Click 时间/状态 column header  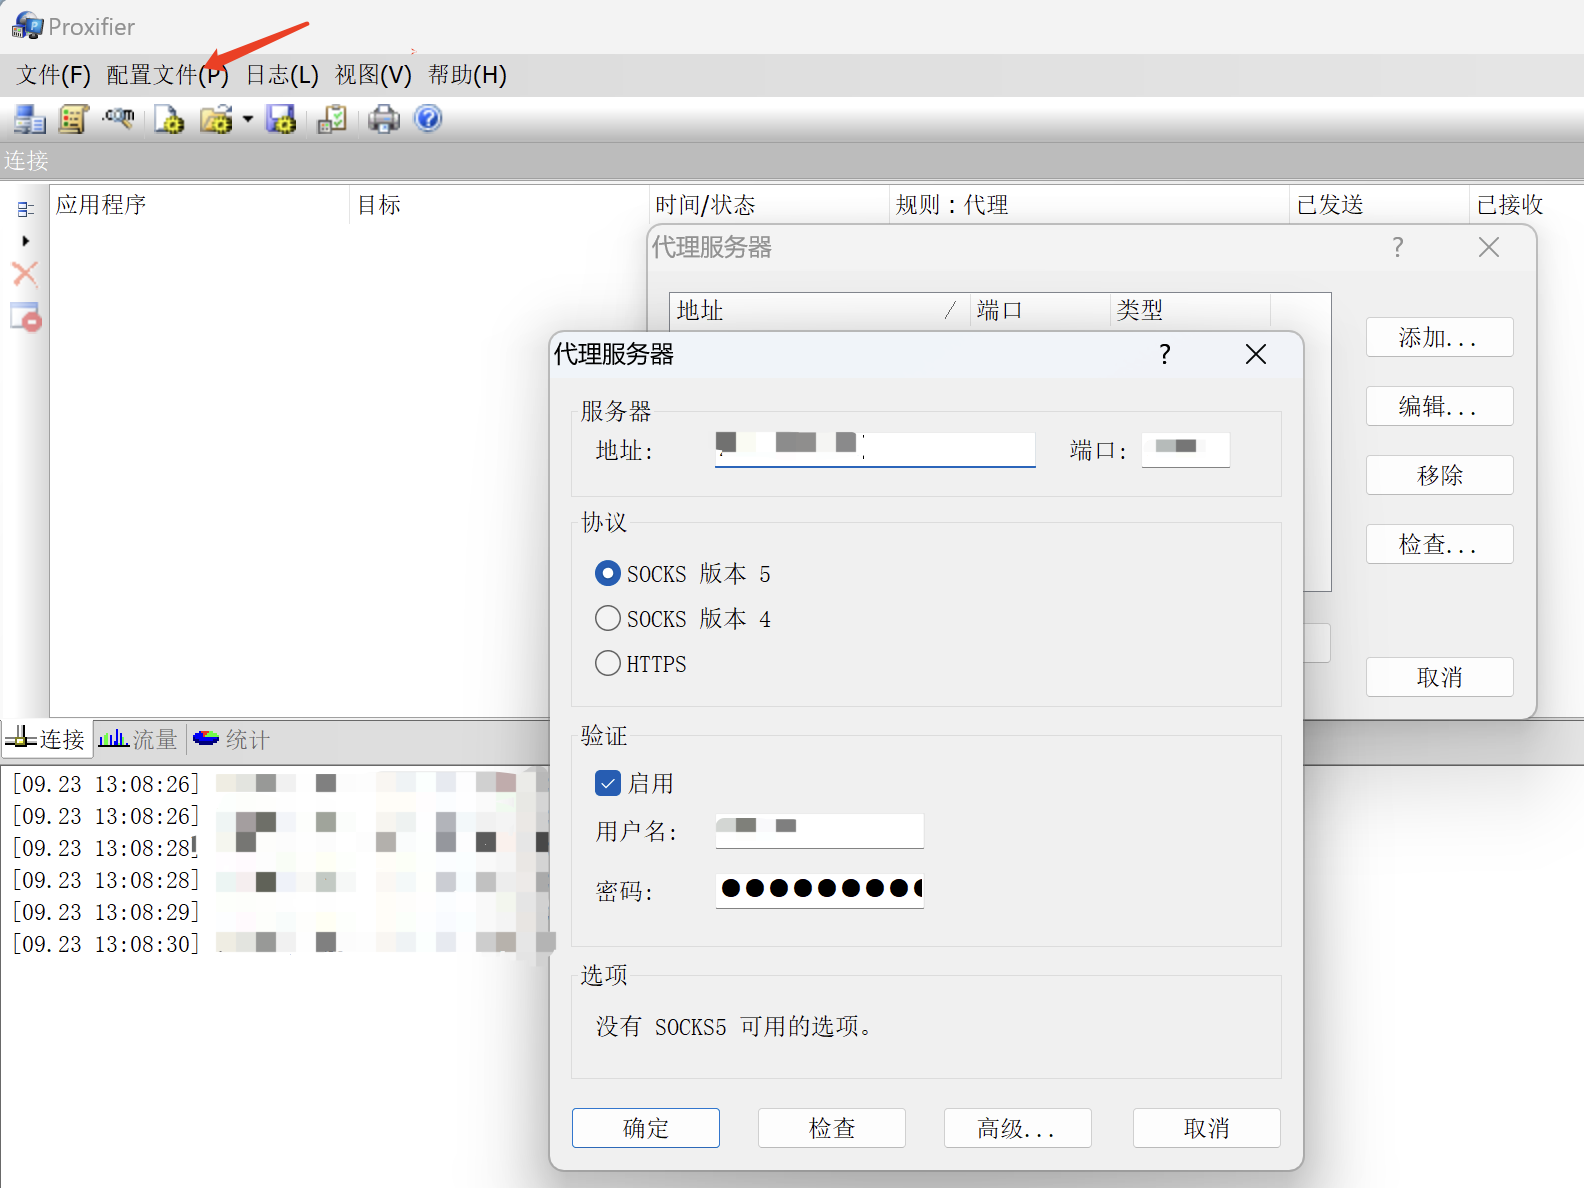tap(768, 205)
